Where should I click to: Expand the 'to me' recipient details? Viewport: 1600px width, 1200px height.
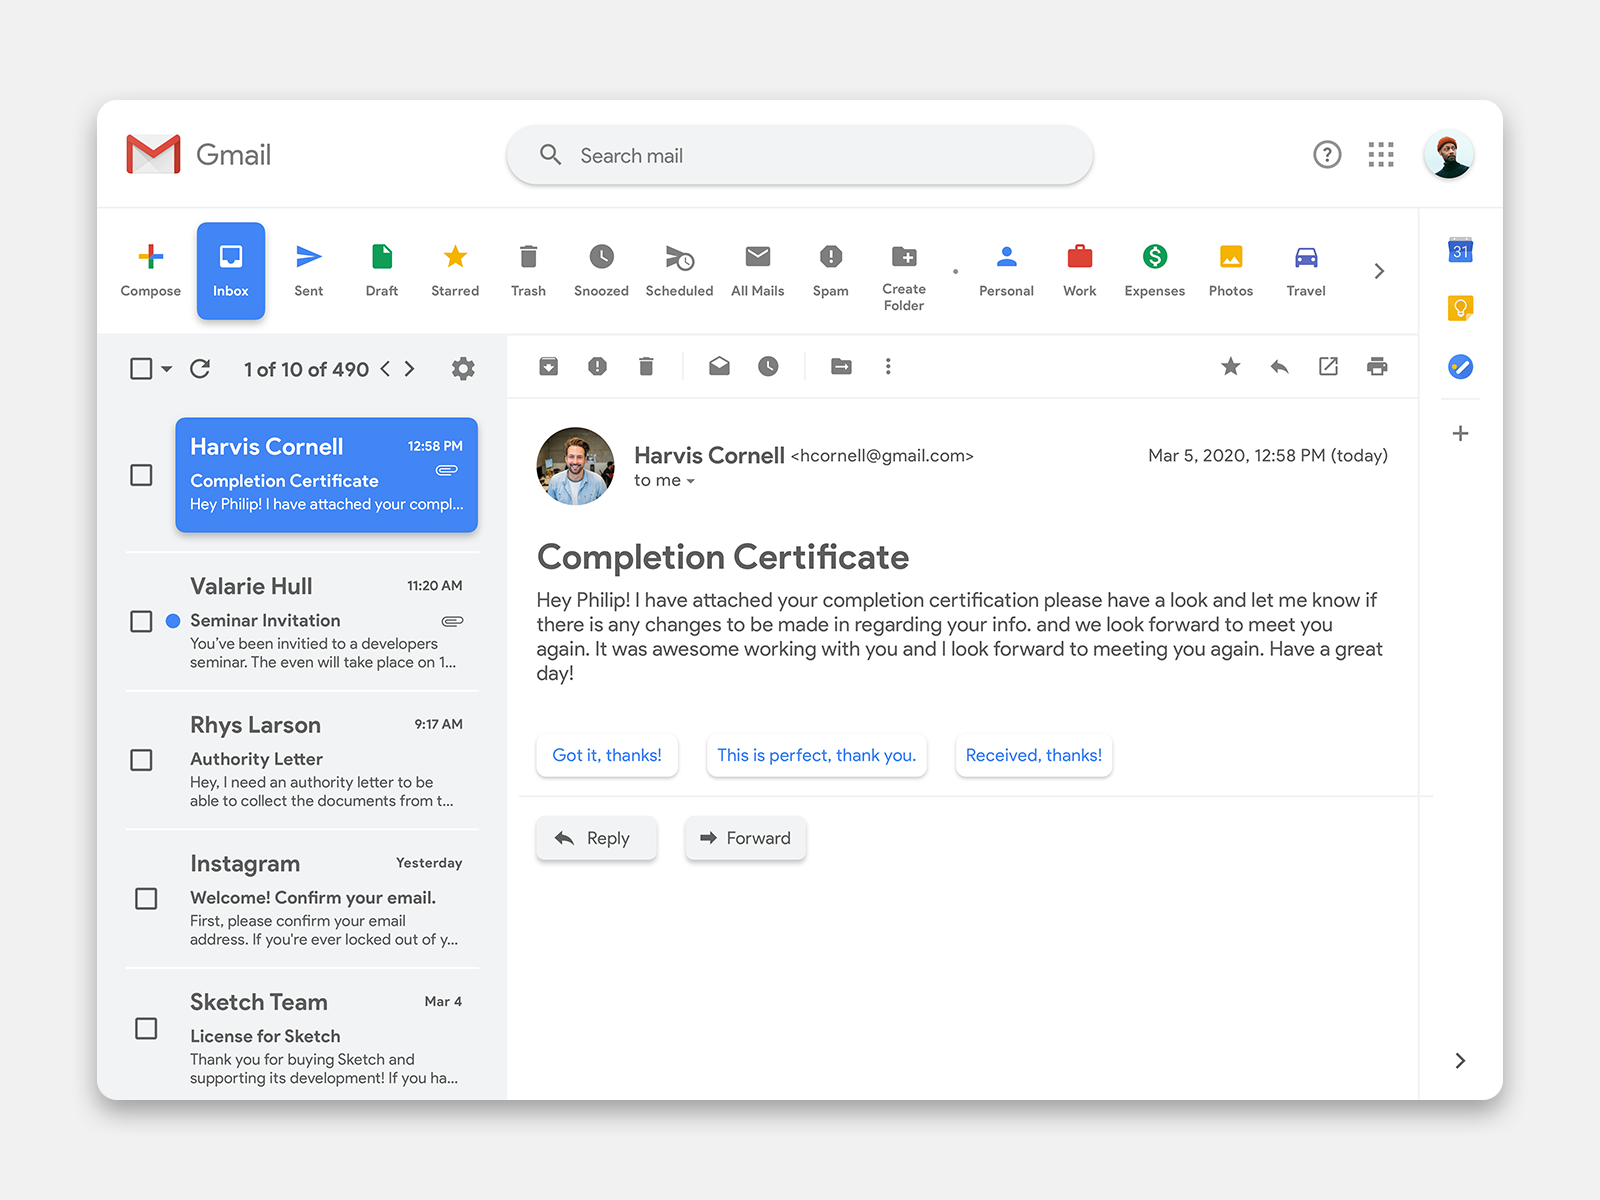click(664, 480)
